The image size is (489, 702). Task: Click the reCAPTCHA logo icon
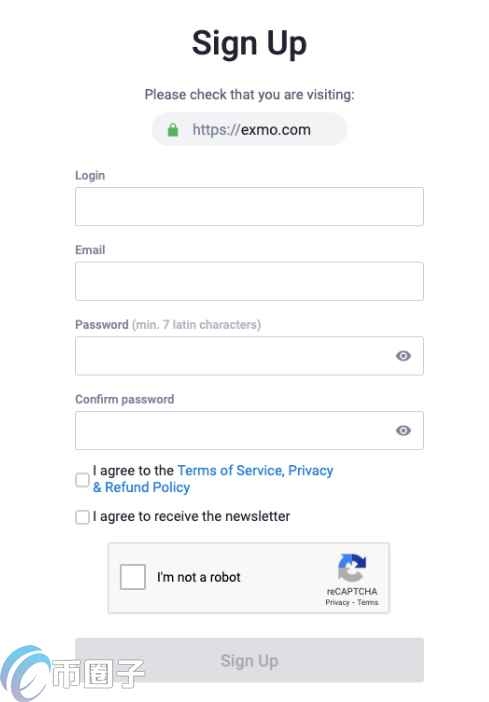click(352, 568)
